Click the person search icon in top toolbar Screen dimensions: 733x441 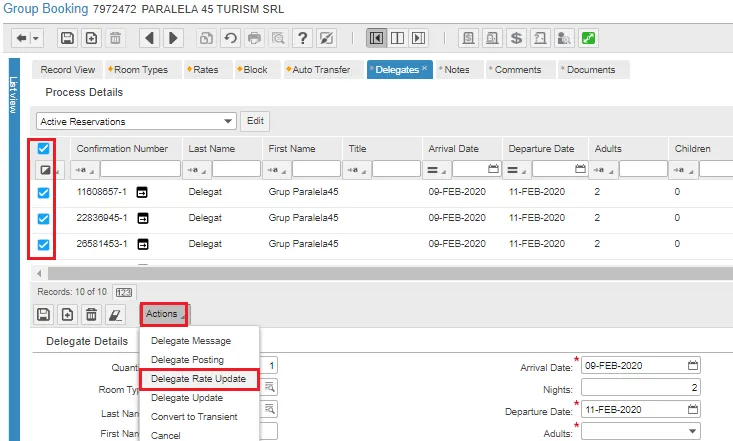564,38
